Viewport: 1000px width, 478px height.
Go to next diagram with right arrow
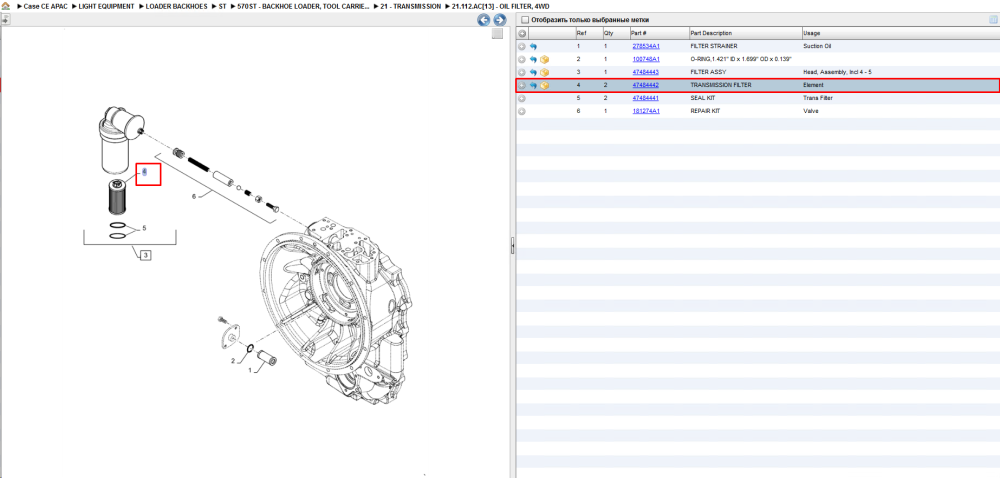499,20
